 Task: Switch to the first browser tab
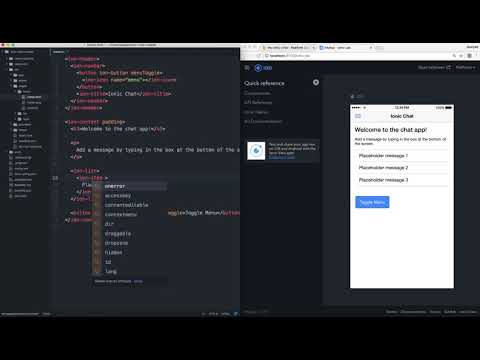point(289,48)
